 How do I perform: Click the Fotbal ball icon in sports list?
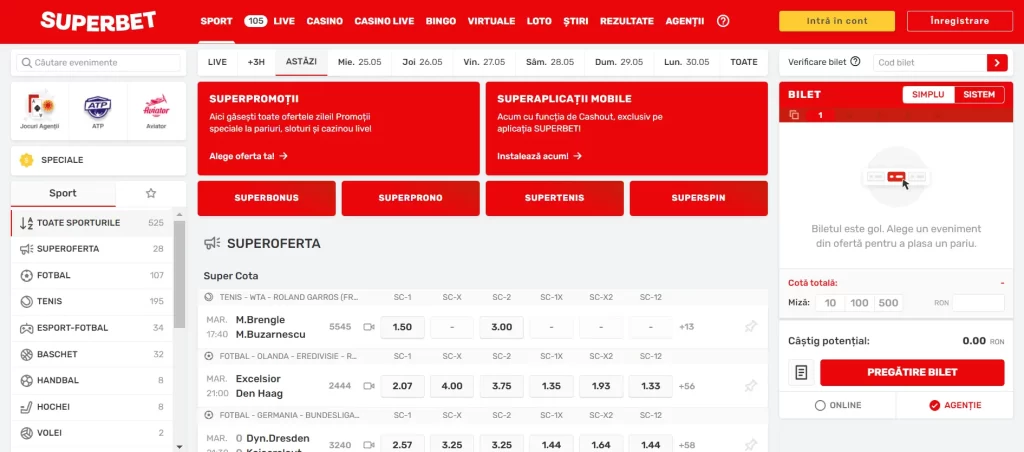click(x=26, y=276)
